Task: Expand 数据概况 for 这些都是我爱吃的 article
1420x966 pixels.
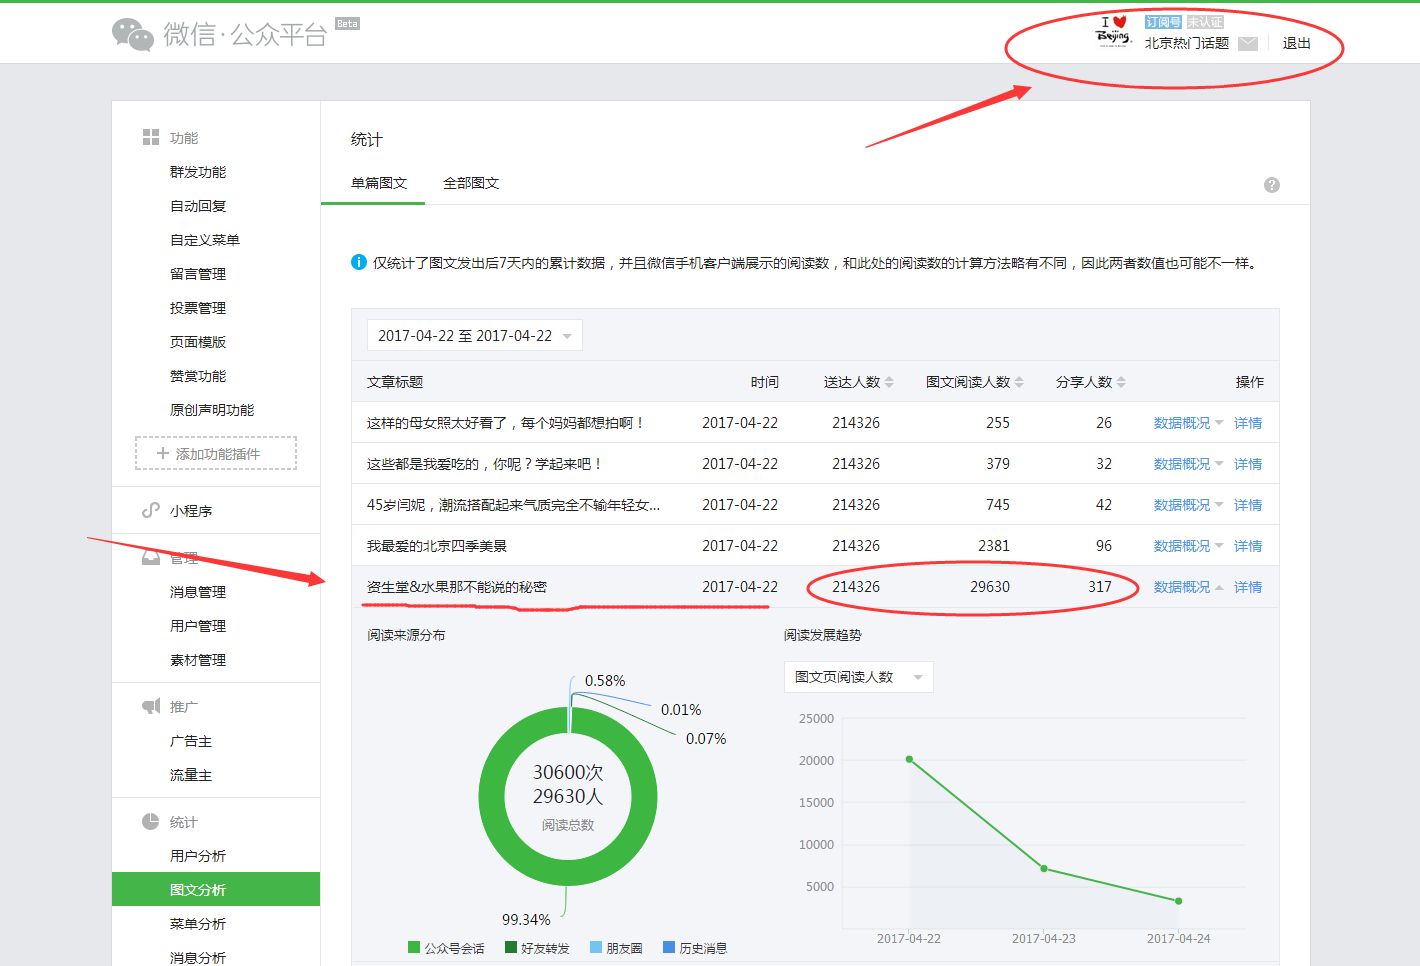Action: tap(1188, 464)
